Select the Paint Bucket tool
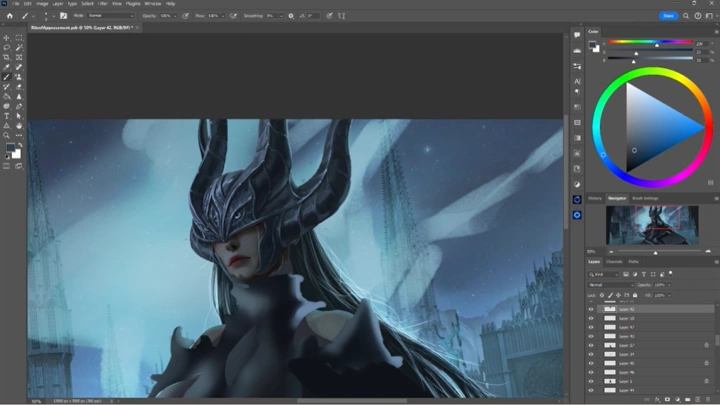 6,96
